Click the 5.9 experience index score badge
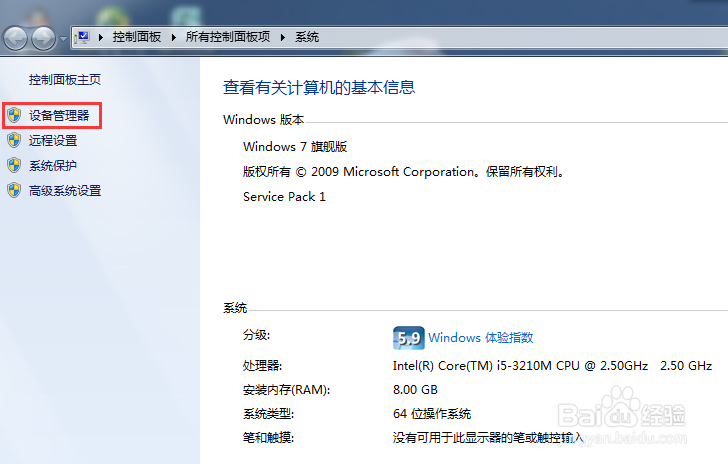Viewport: 728px width, 464px height. click(x=409, y=338)
